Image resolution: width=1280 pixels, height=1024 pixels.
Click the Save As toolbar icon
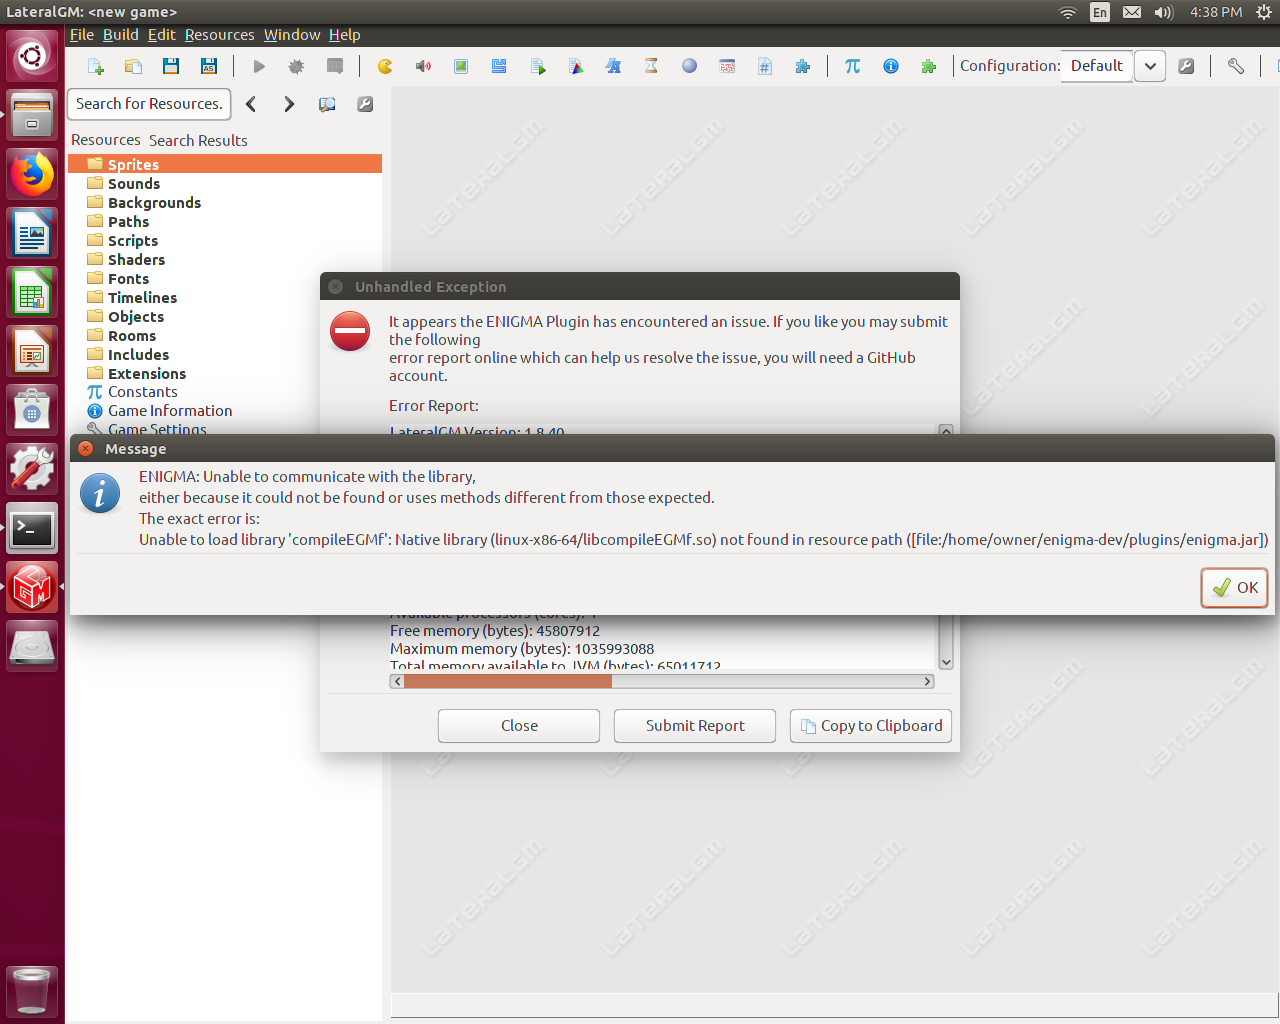(x=209, y=66)
